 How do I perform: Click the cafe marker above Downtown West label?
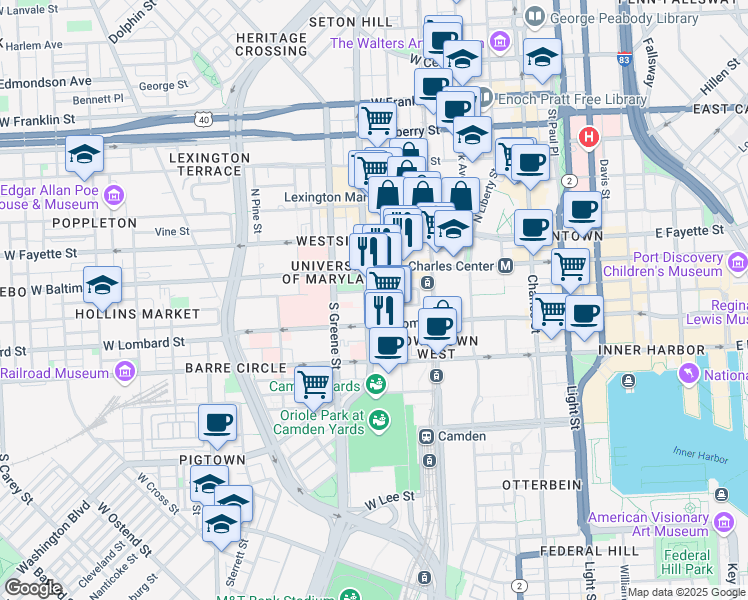point(437,328)
